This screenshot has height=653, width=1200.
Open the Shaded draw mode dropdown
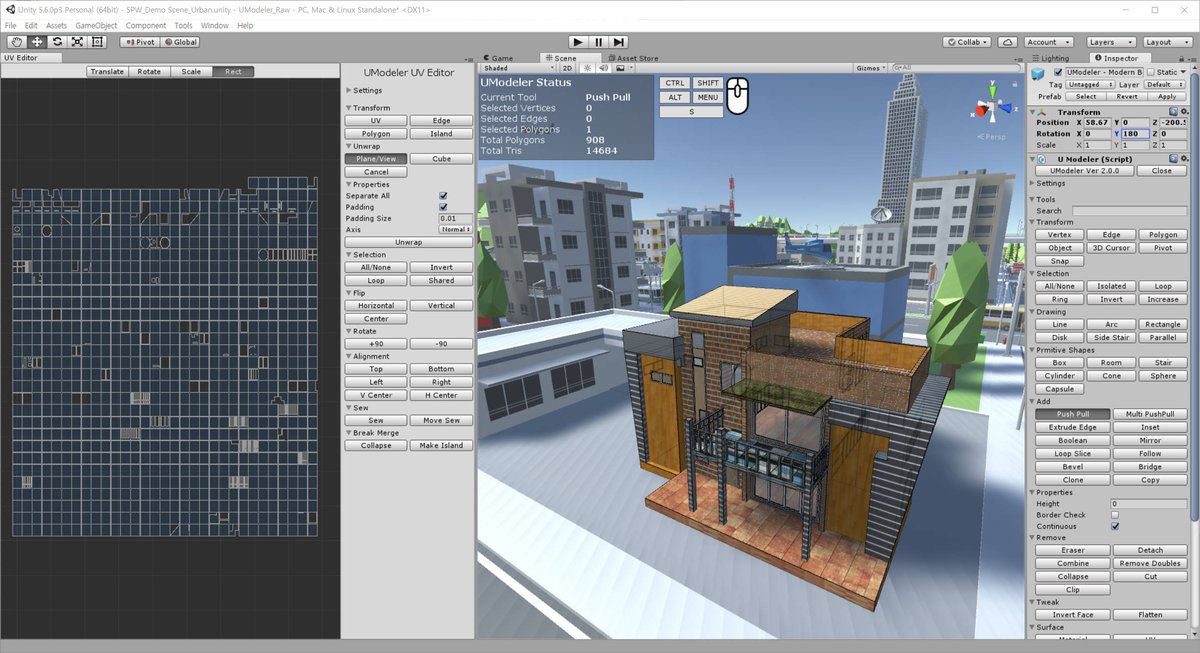(x=520, y=68)
